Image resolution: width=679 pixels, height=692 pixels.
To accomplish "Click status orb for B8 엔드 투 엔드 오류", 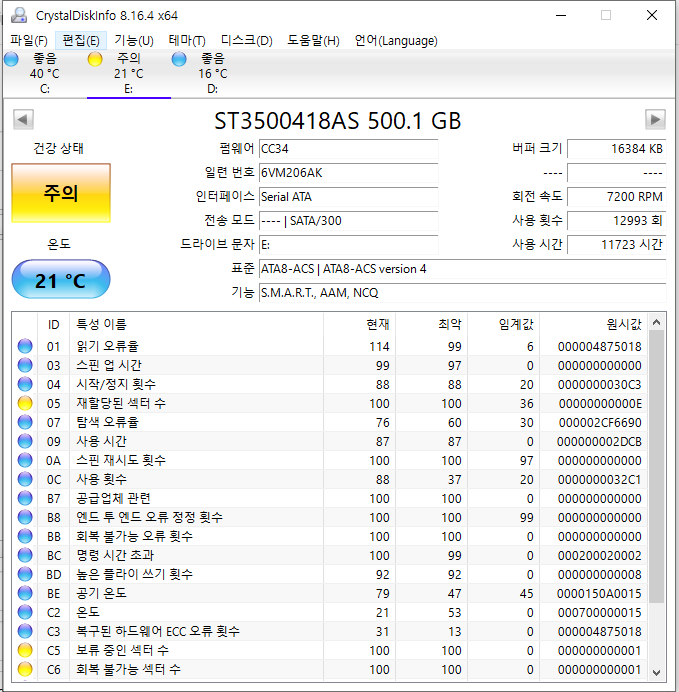I will click(25, 517).
